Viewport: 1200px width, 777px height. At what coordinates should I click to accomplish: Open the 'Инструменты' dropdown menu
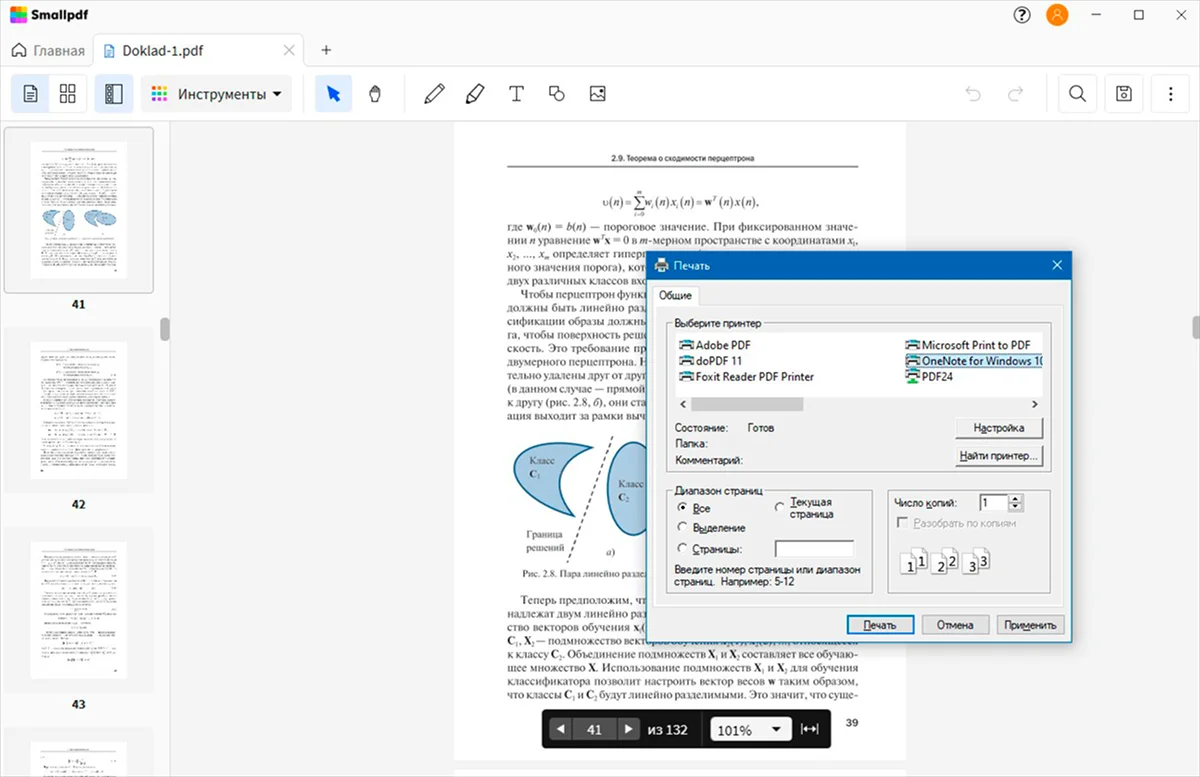coord(216,94)
